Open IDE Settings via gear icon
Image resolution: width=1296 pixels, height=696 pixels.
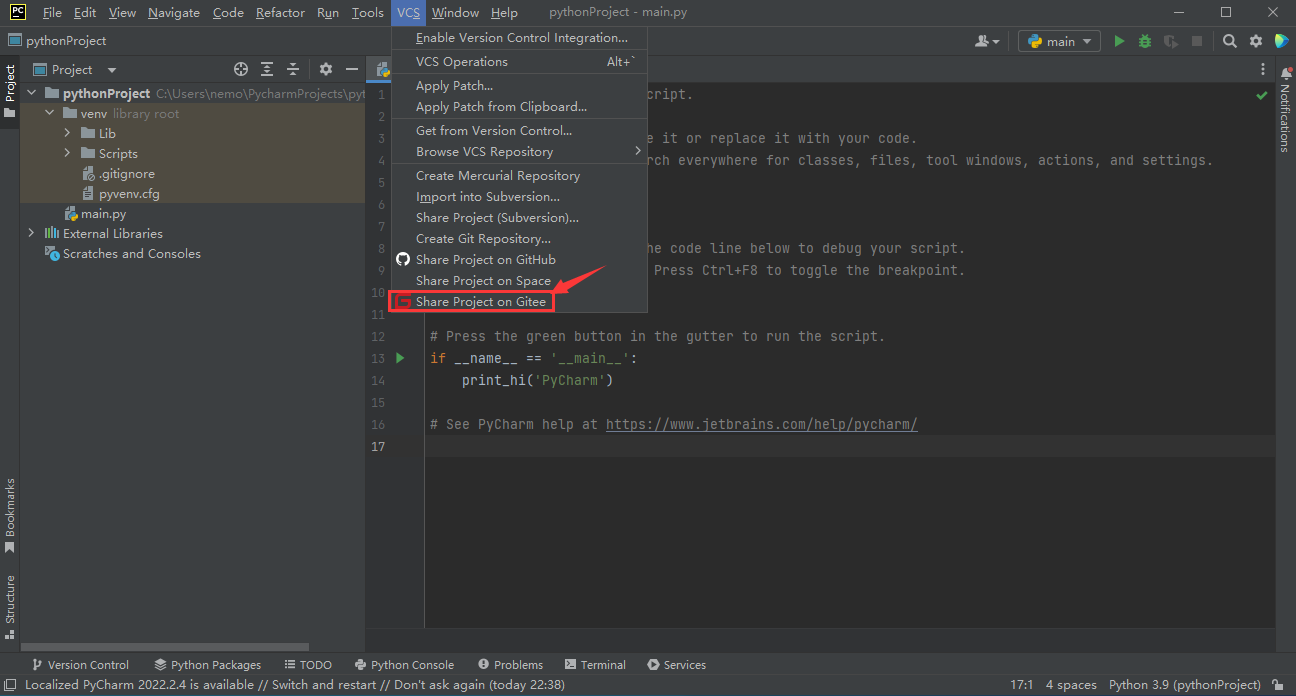[1255, 40]
